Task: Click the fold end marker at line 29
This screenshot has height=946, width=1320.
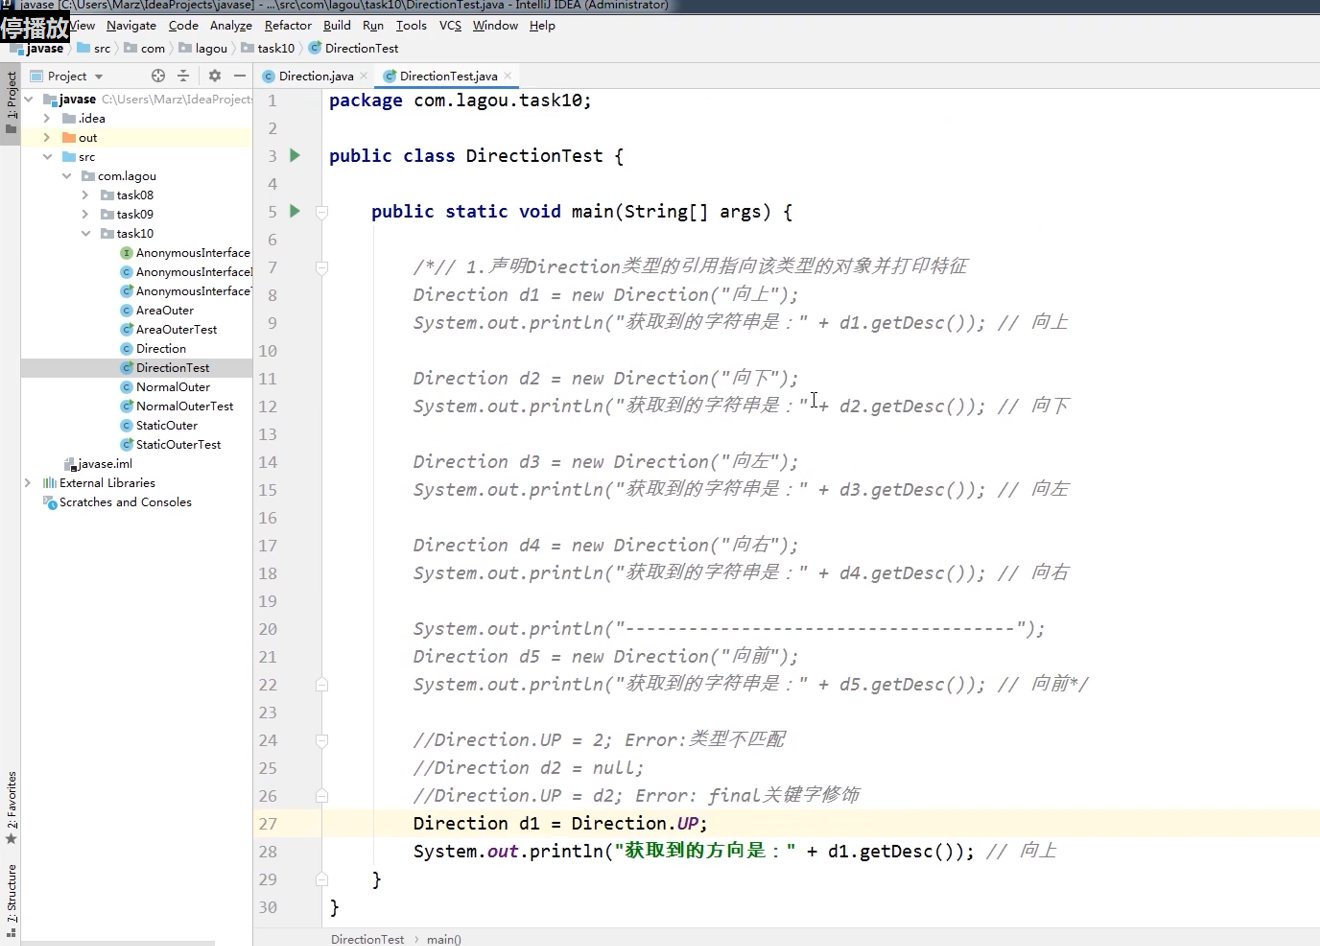Action: point(322,879)
